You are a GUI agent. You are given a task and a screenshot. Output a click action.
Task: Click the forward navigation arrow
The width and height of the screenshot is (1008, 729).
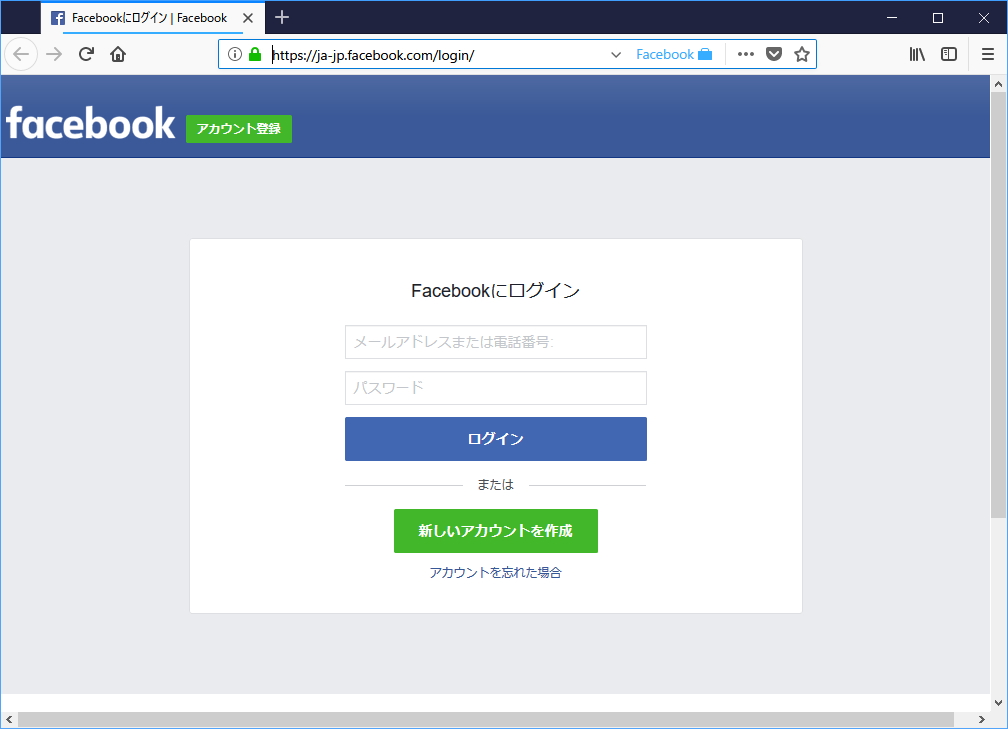[52, 54]
